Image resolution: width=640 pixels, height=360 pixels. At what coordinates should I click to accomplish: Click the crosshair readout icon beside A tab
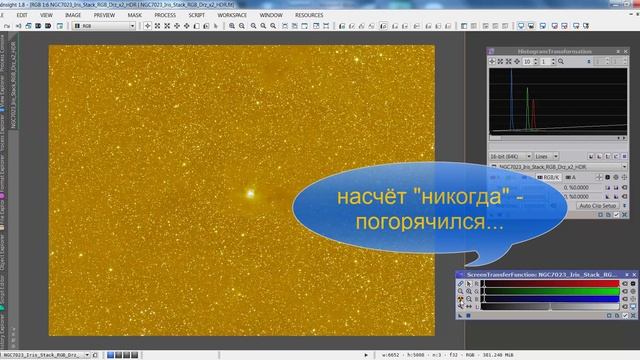coord(599,177)
